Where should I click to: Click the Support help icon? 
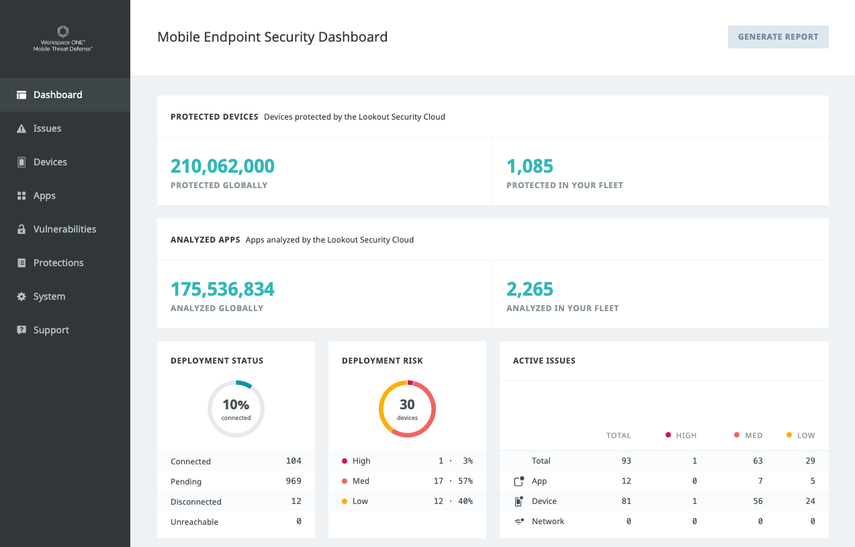pos(21,330)
